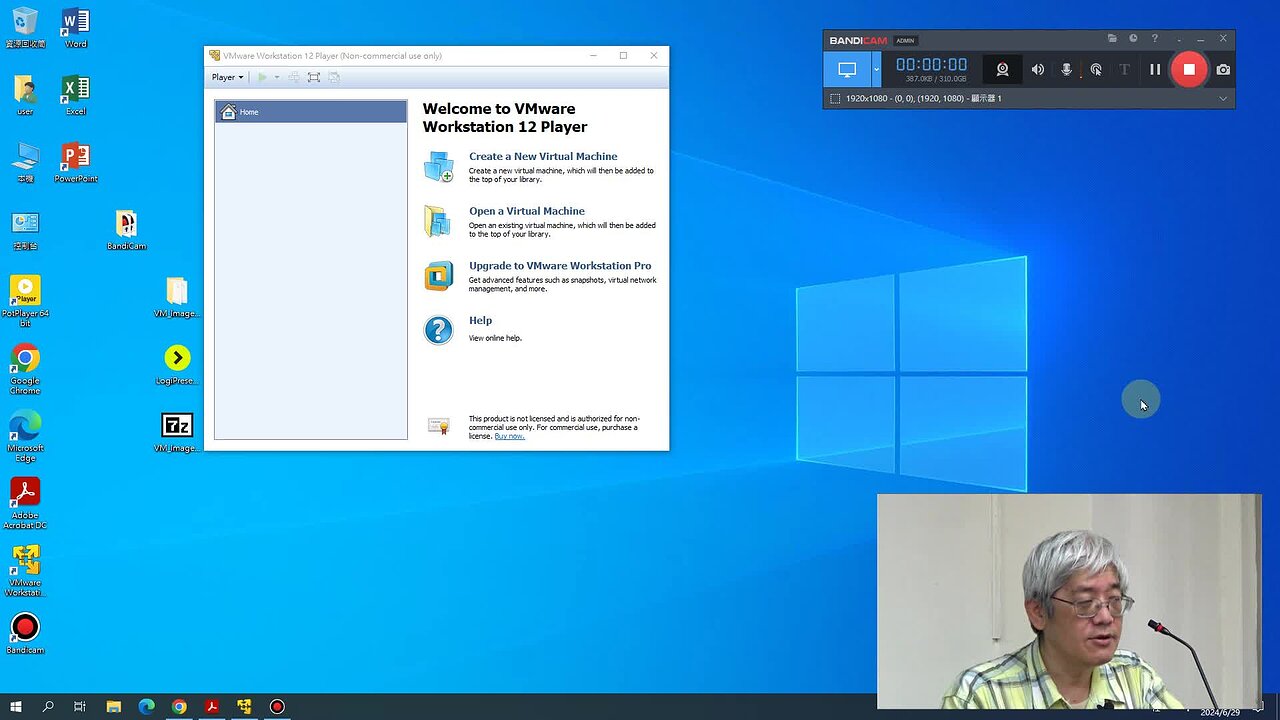Toggle Bandicam text overlay T icon
The image size is (1280, 720).
click(1124, 70)
